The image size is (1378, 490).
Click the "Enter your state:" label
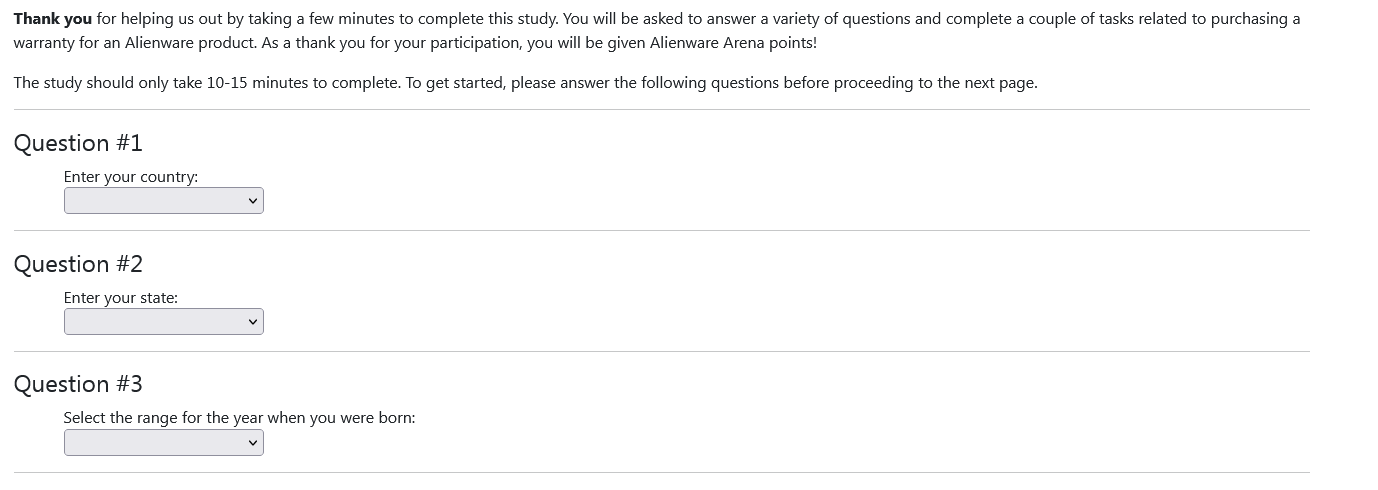tap(121, 298)
